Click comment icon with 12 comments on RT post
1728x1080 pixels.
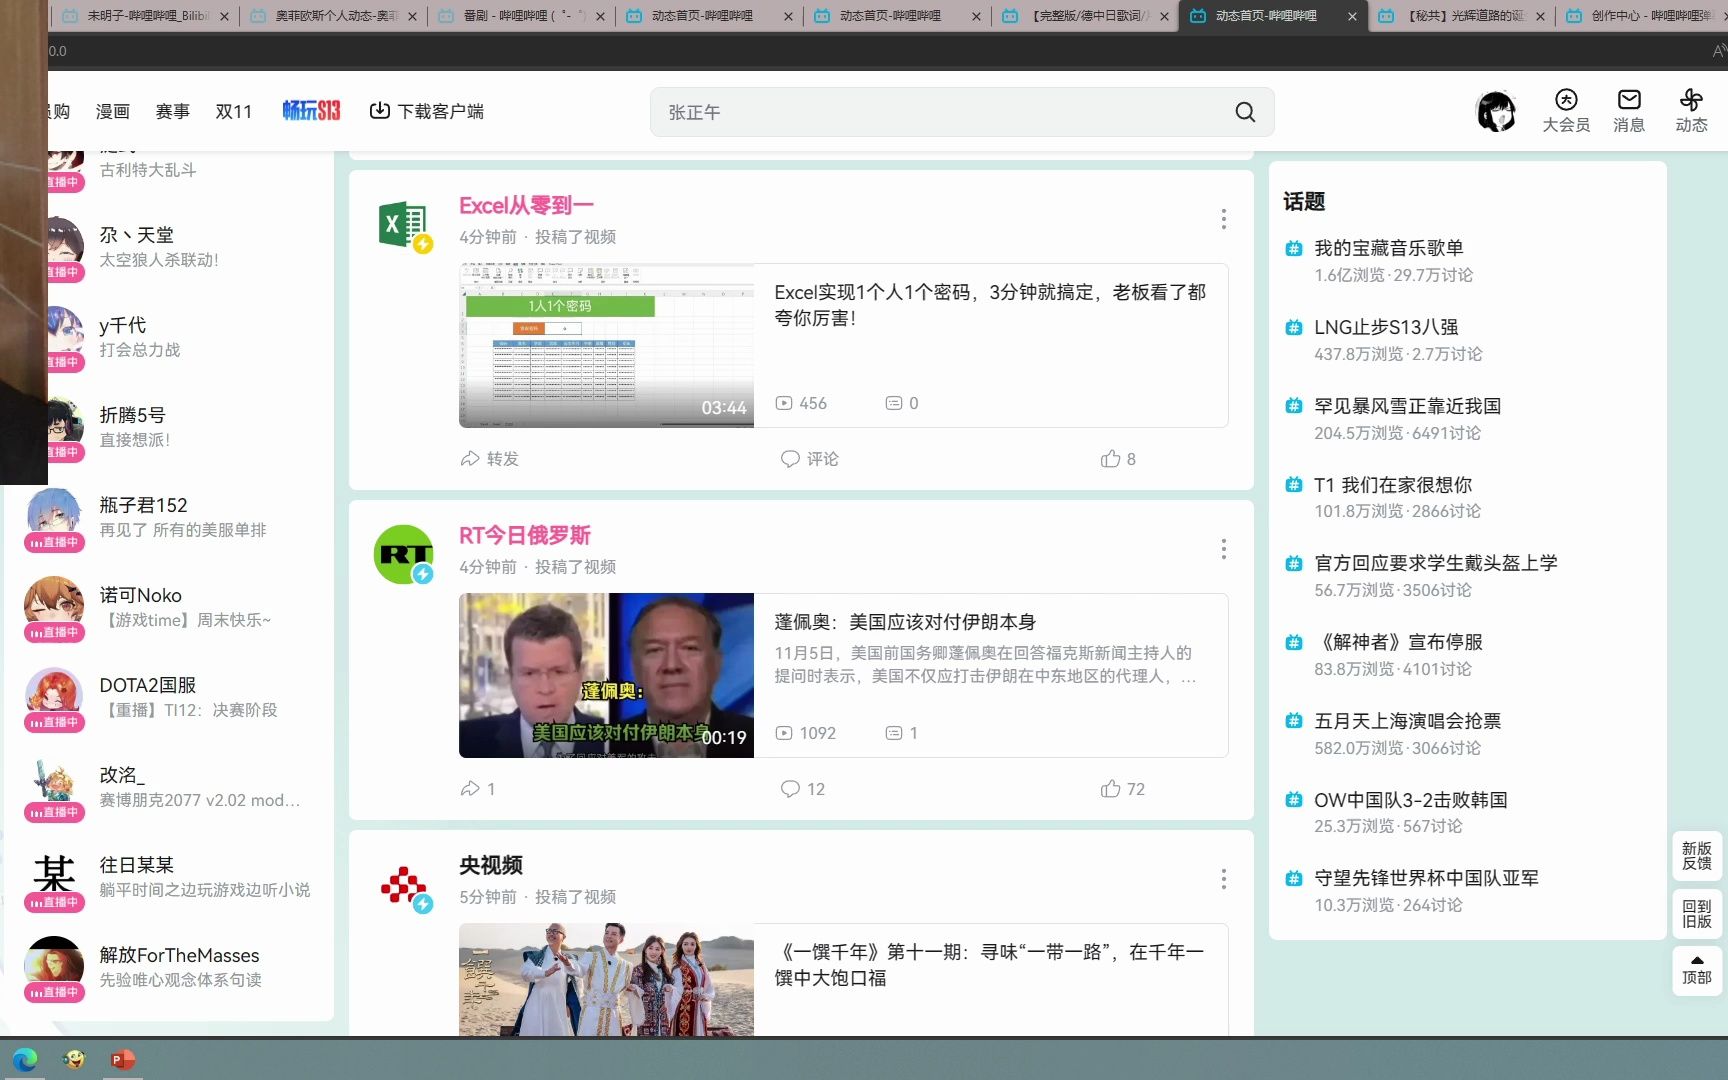(x=790, y=789)
